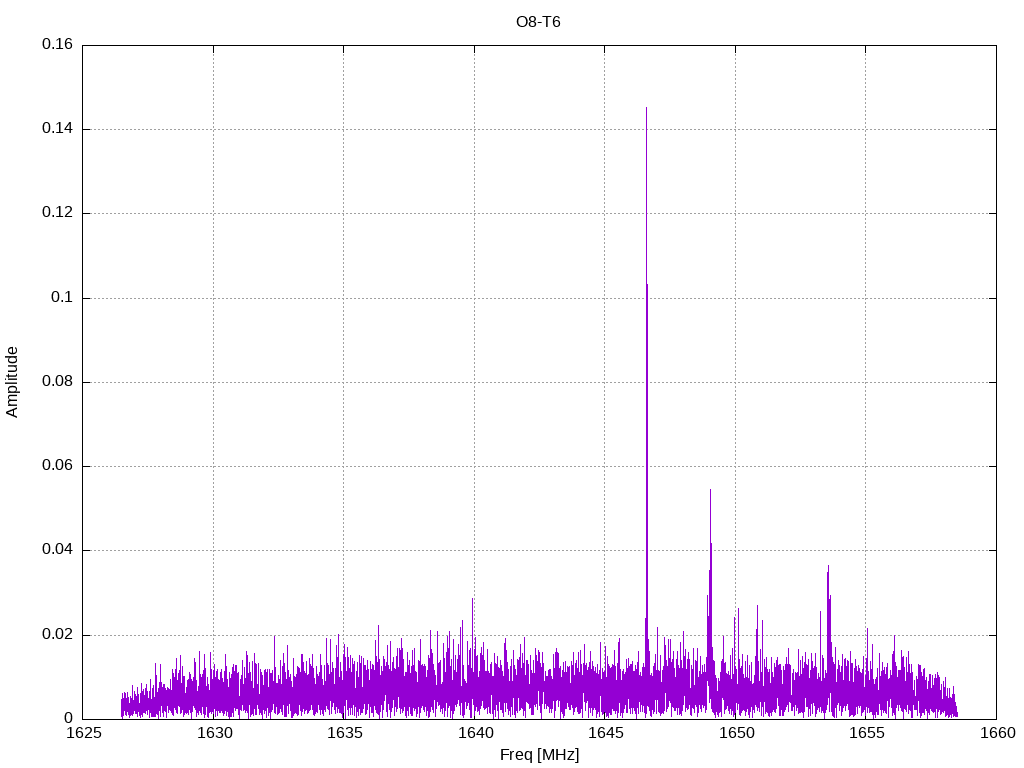The height and width of the screenshot is (768, 1024).
Task: Click the second-highest peak tip near 1649 MHz
Action: 710,490
